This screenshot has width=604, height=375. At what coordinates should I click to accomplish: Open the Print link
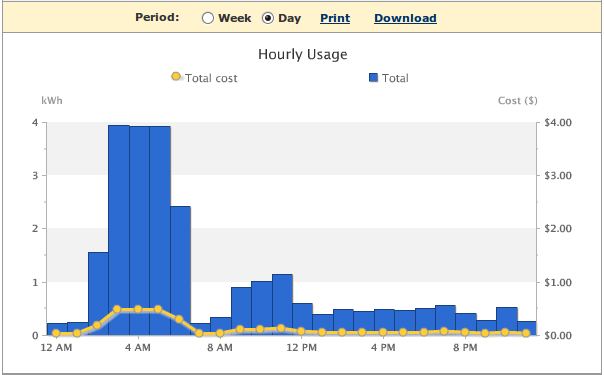click(335, 18)
